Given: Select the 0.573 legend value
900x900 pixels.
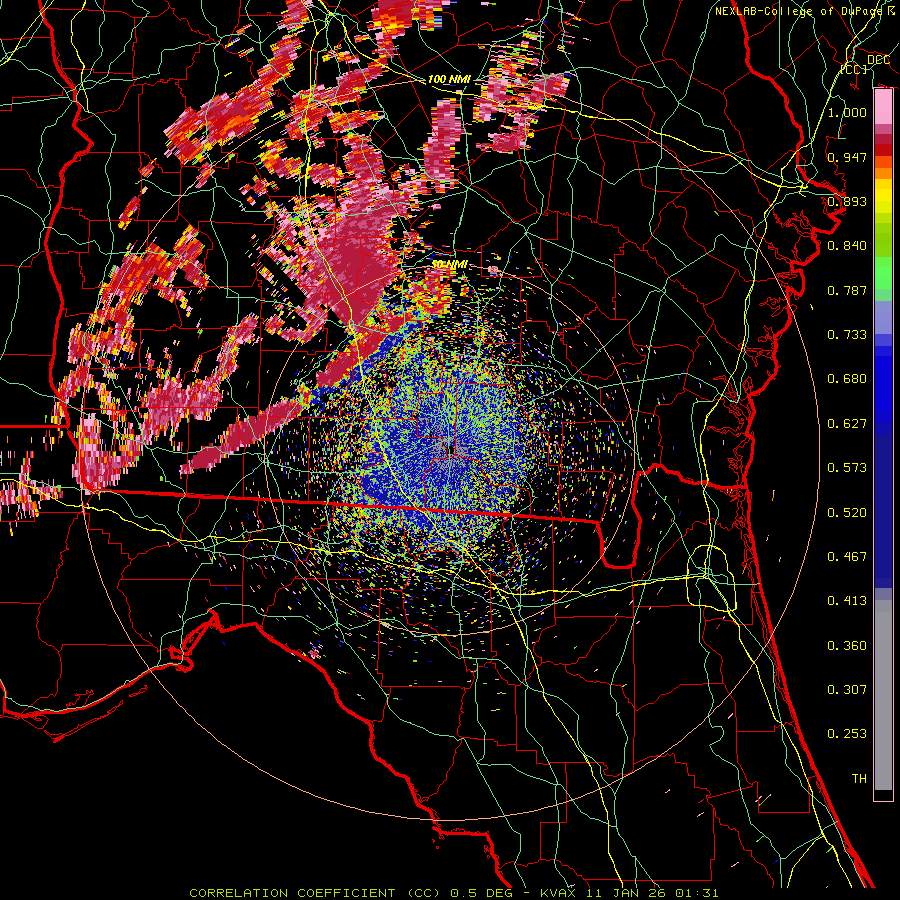Looking at the screenshot, I should [847, 468].
